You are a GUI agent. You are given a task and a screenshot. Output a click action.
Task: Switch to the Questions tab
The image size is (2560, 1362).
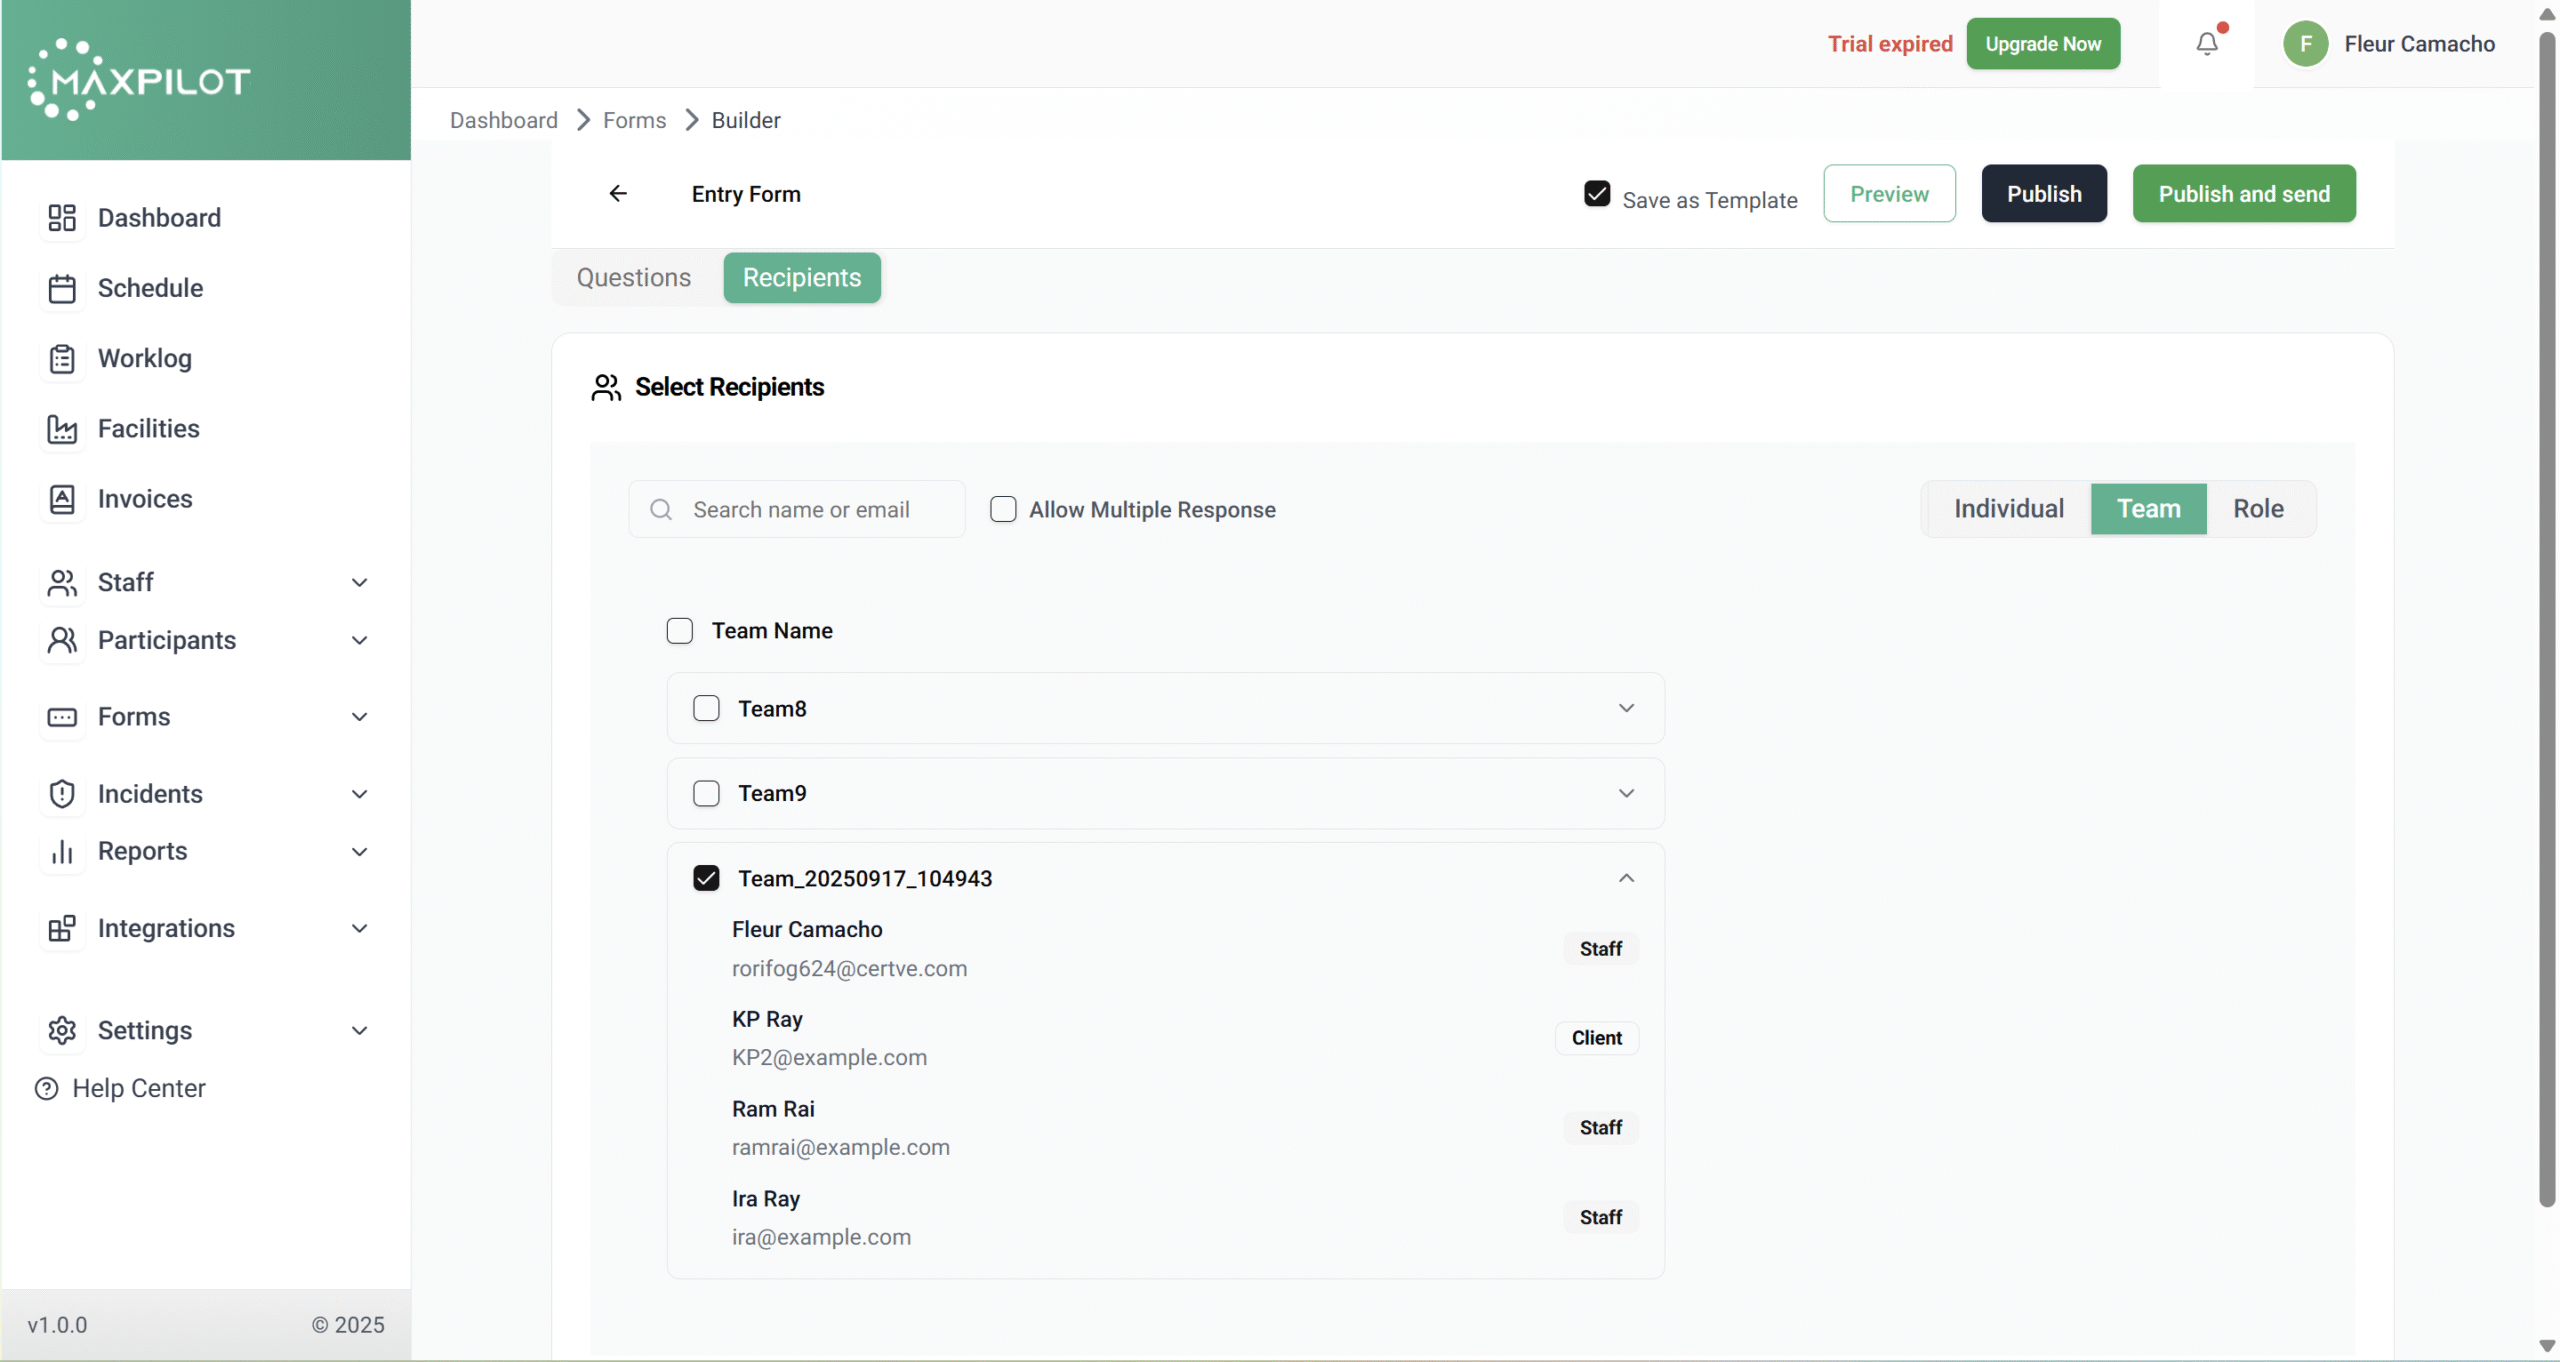click(633, 278)
